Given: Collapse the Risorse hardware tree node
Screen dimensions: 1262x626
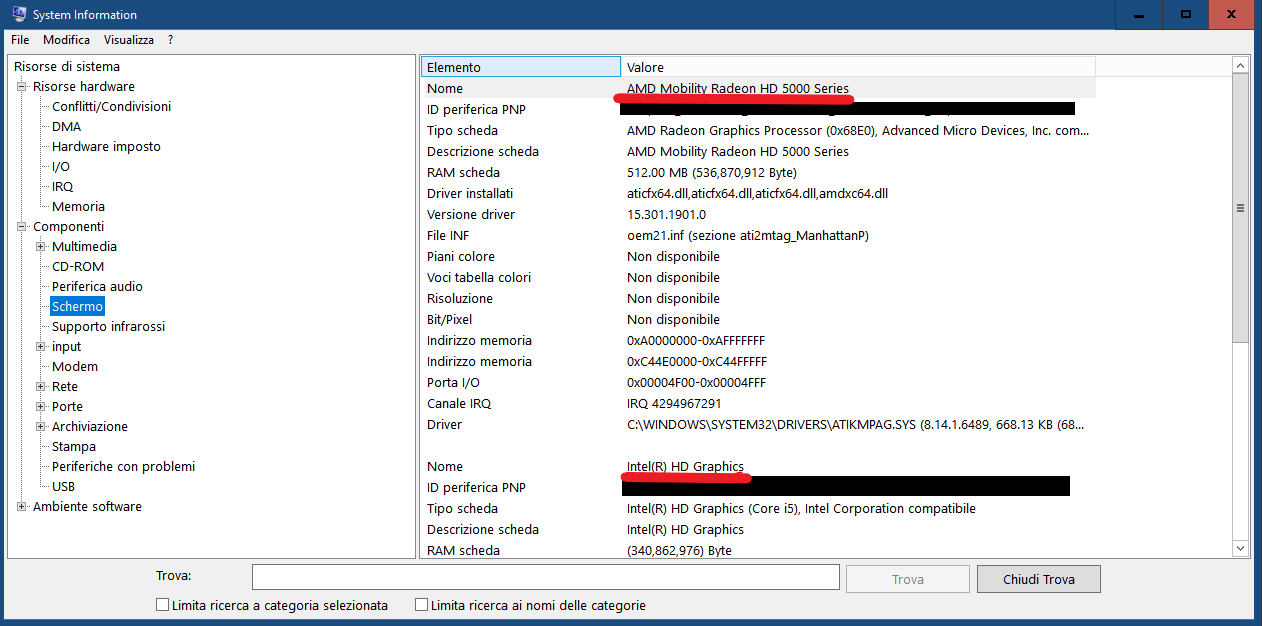Looking at the screenshot, I should [22, 87].
